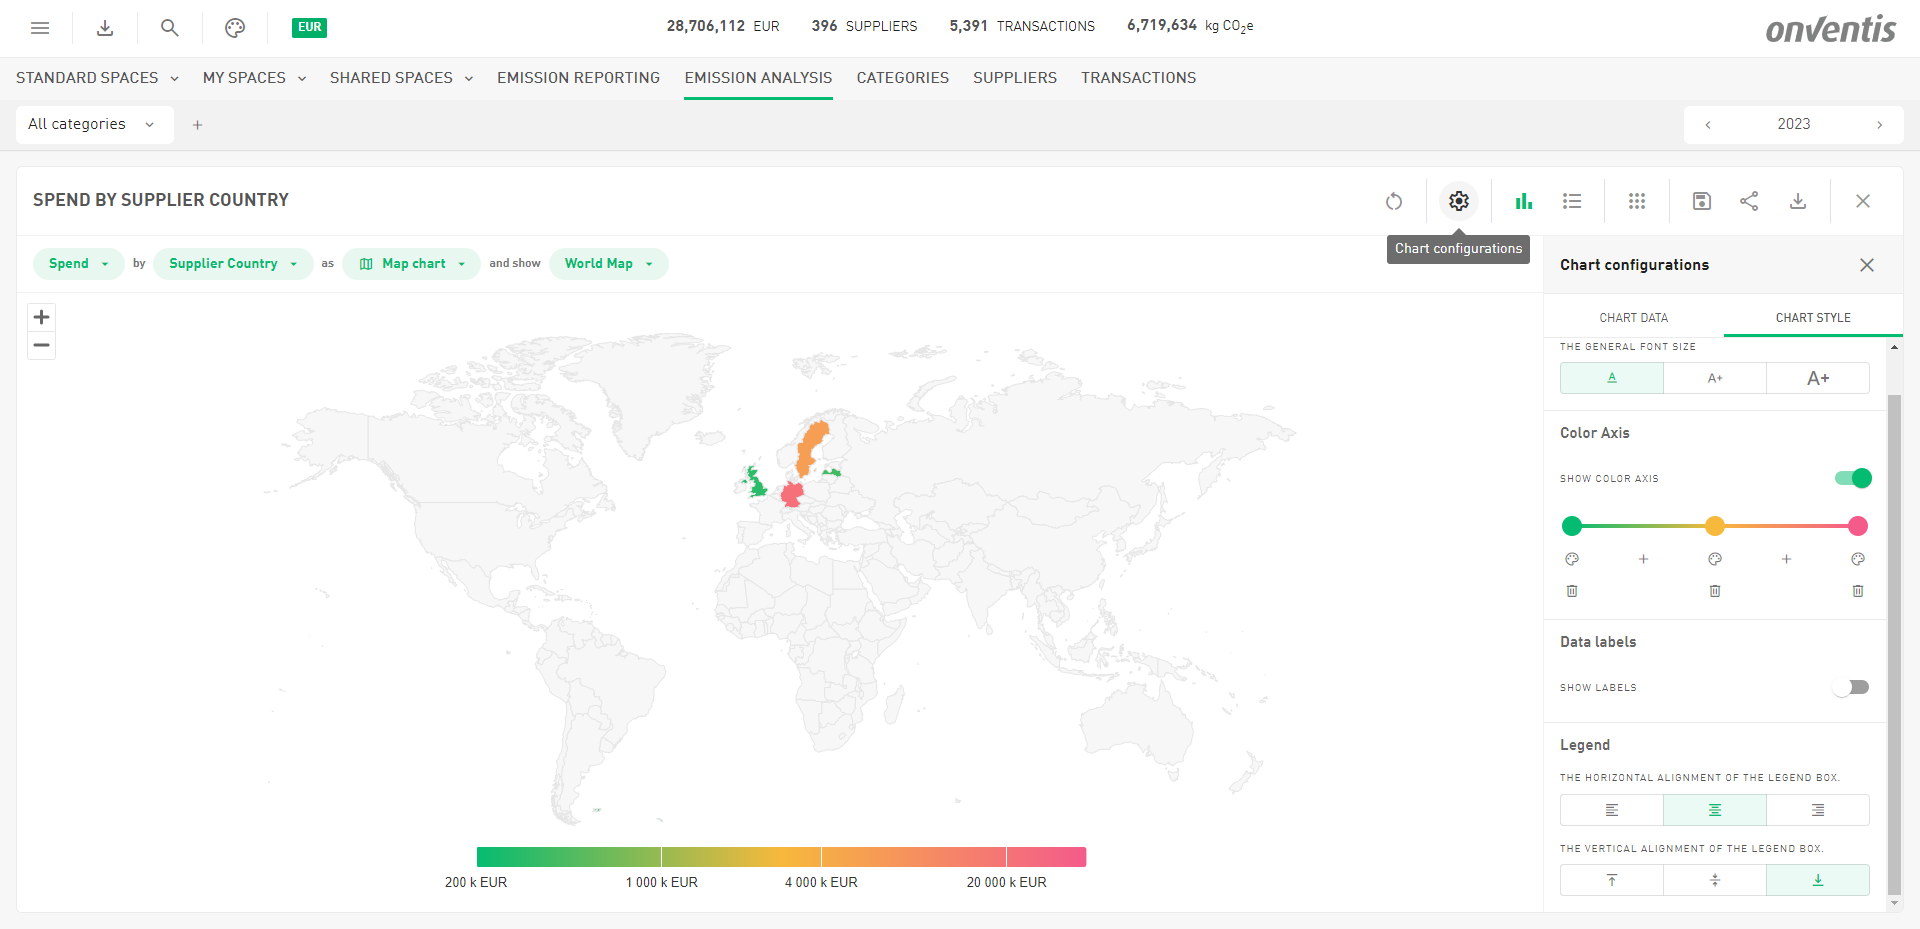The width and height of the screenshot is (1920, 929).
Task: Save the chart with the floppy disk icon
Action: click(x=1702, y=201)
